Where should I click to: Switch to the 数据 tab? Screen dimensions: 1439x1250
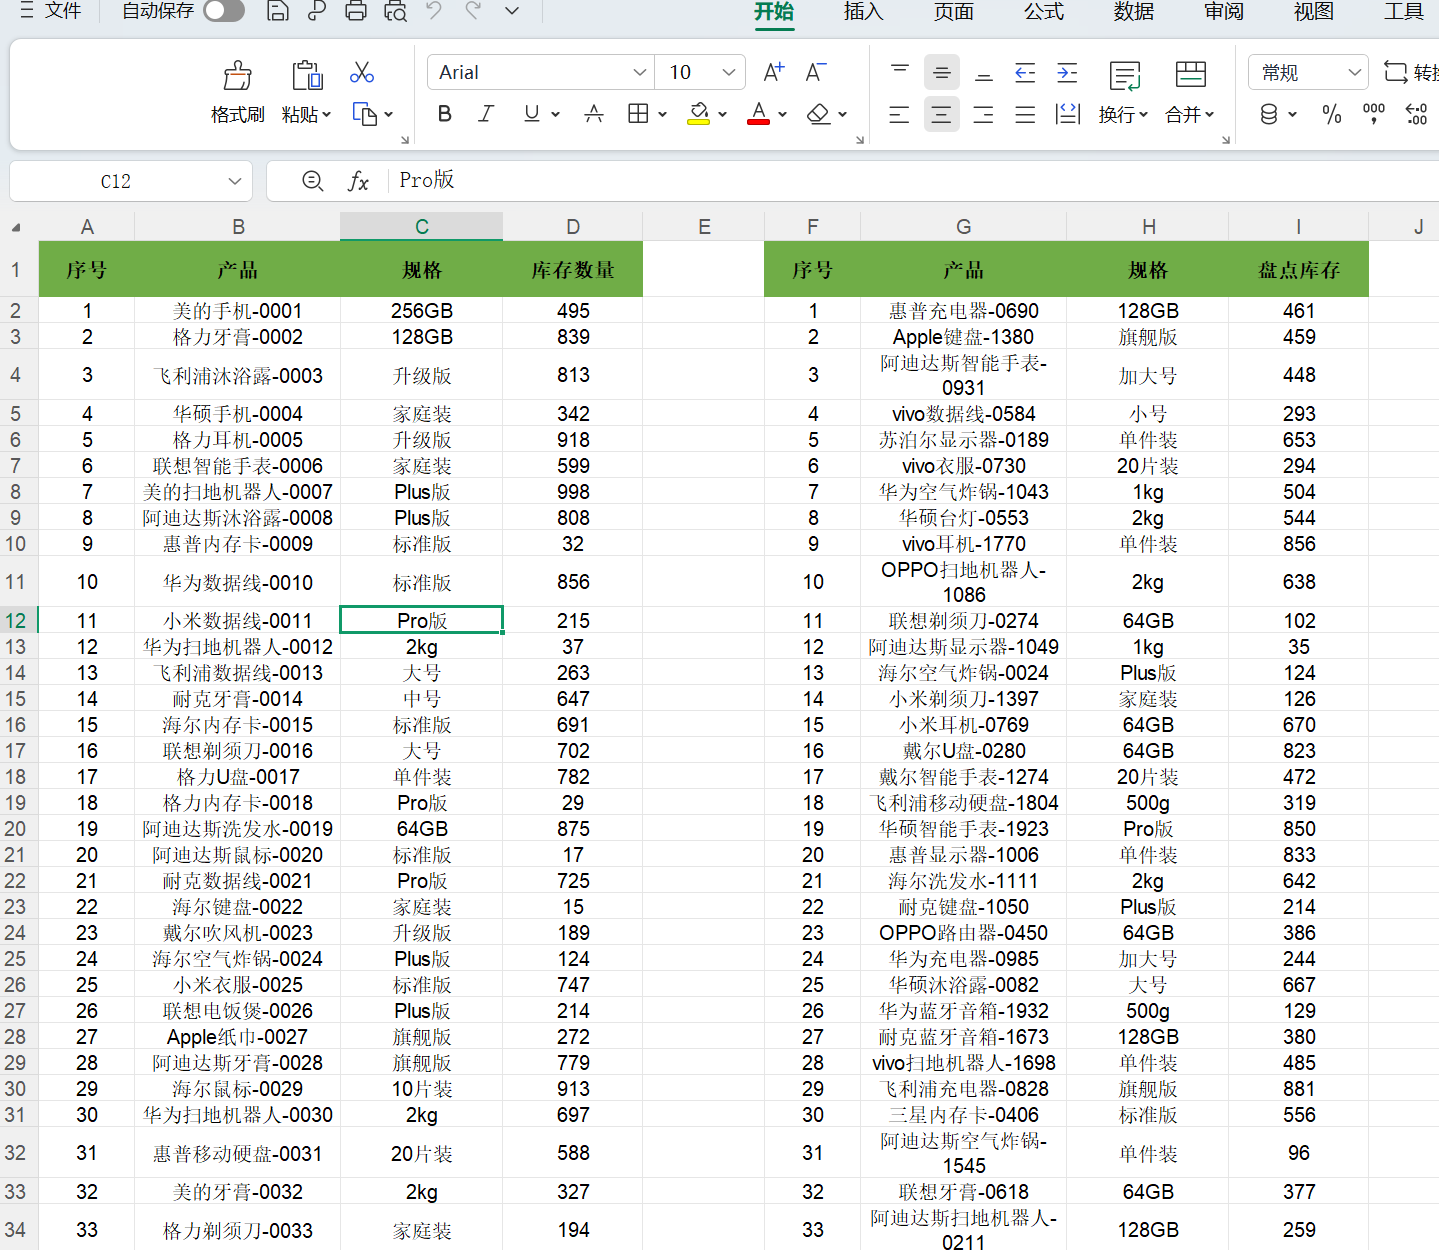(1133, 12)
